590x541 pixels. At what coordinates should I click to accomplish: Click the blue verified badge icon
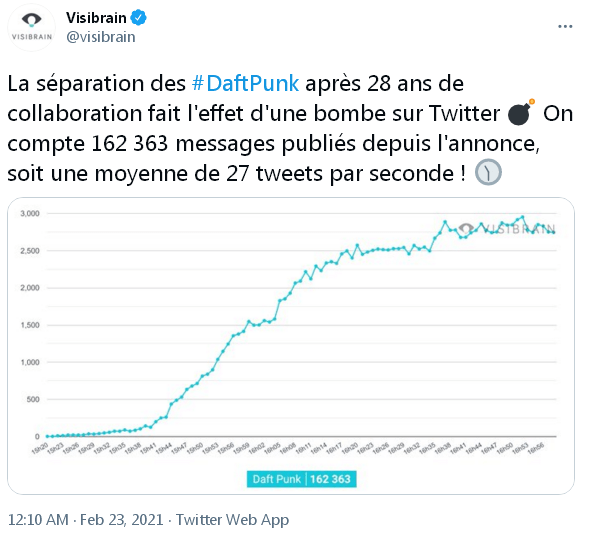pos(138,18)
